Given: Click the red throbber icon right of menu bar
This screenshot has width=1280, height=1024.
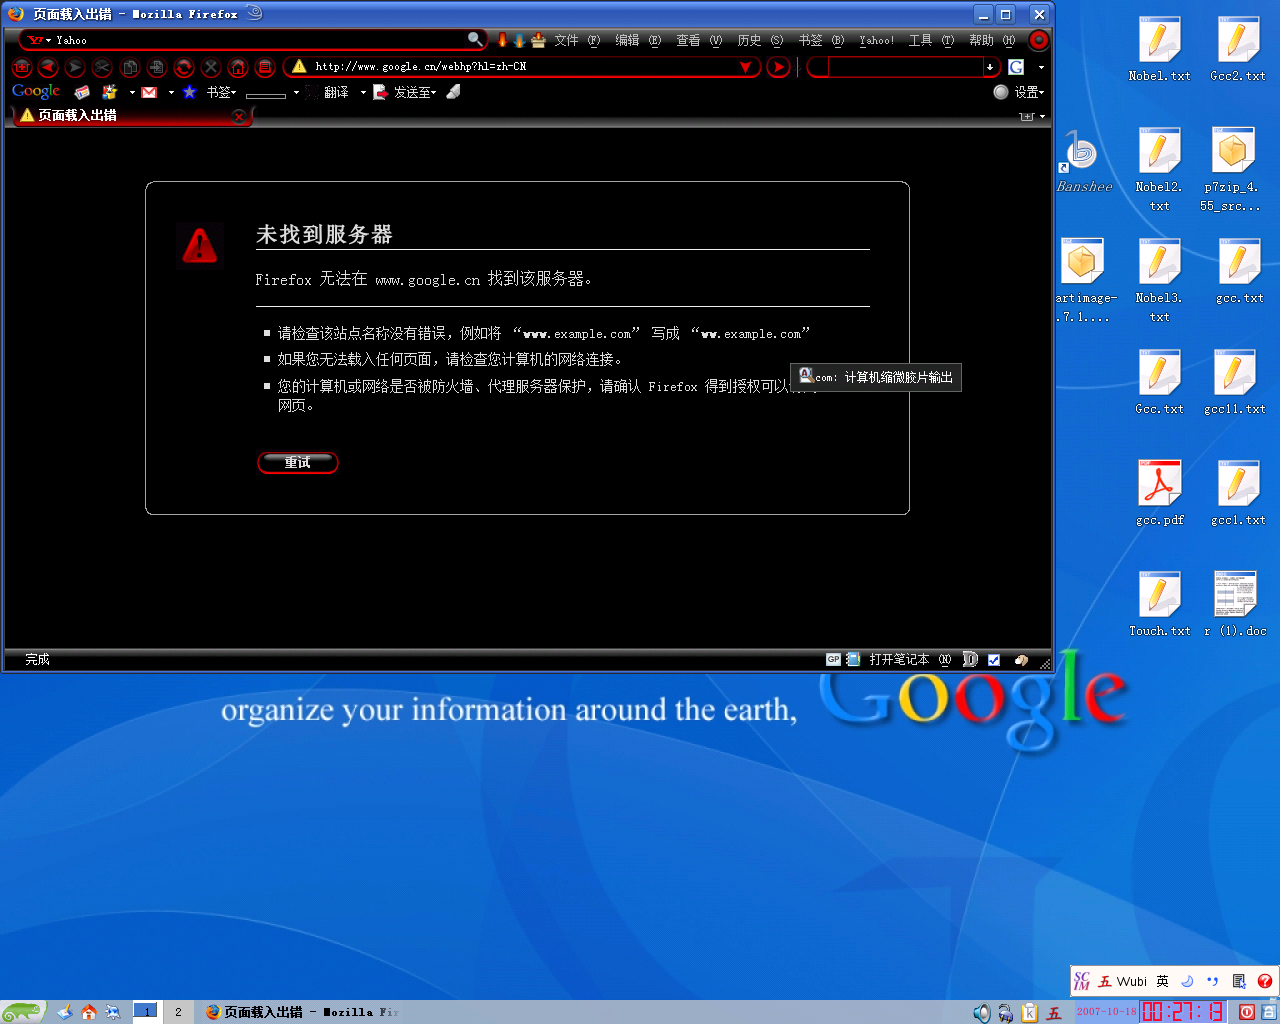Looking at the screenshot, I should 1039,40.
